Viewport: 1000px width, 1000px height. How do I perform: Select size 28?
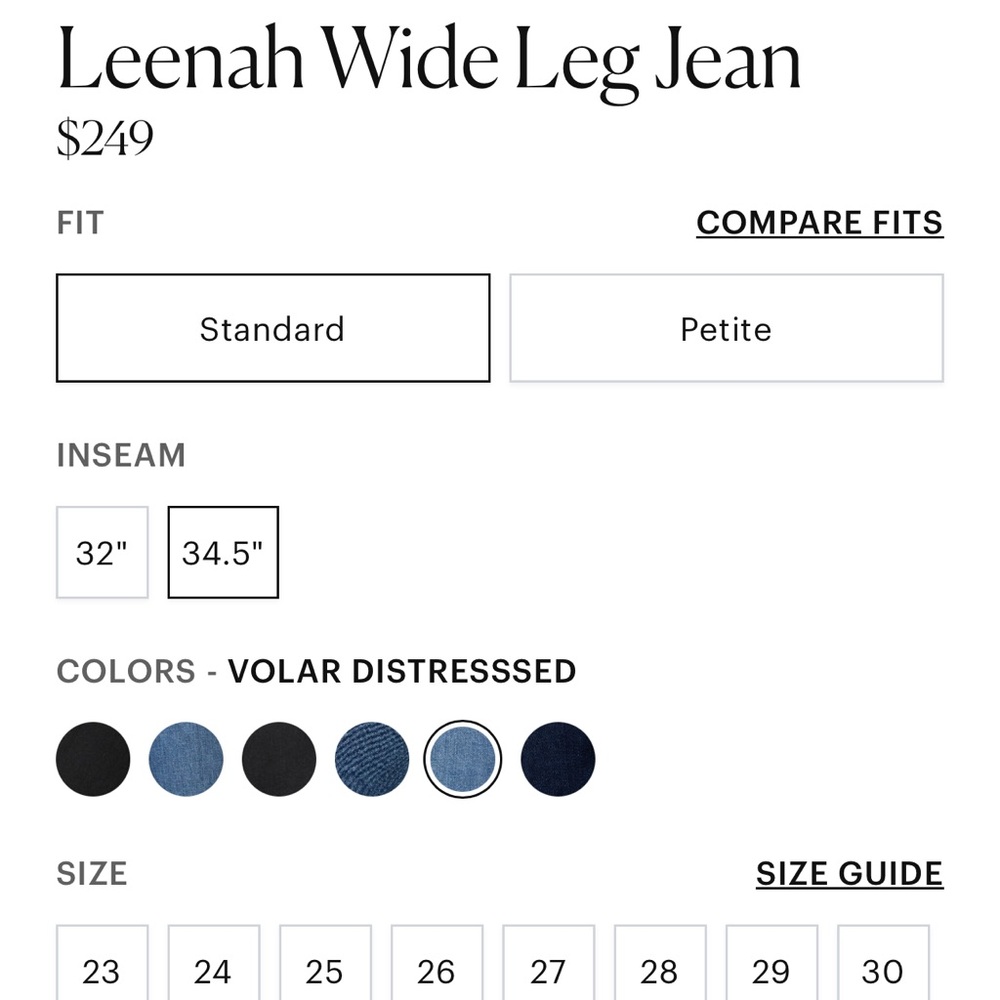coord(658,971)
